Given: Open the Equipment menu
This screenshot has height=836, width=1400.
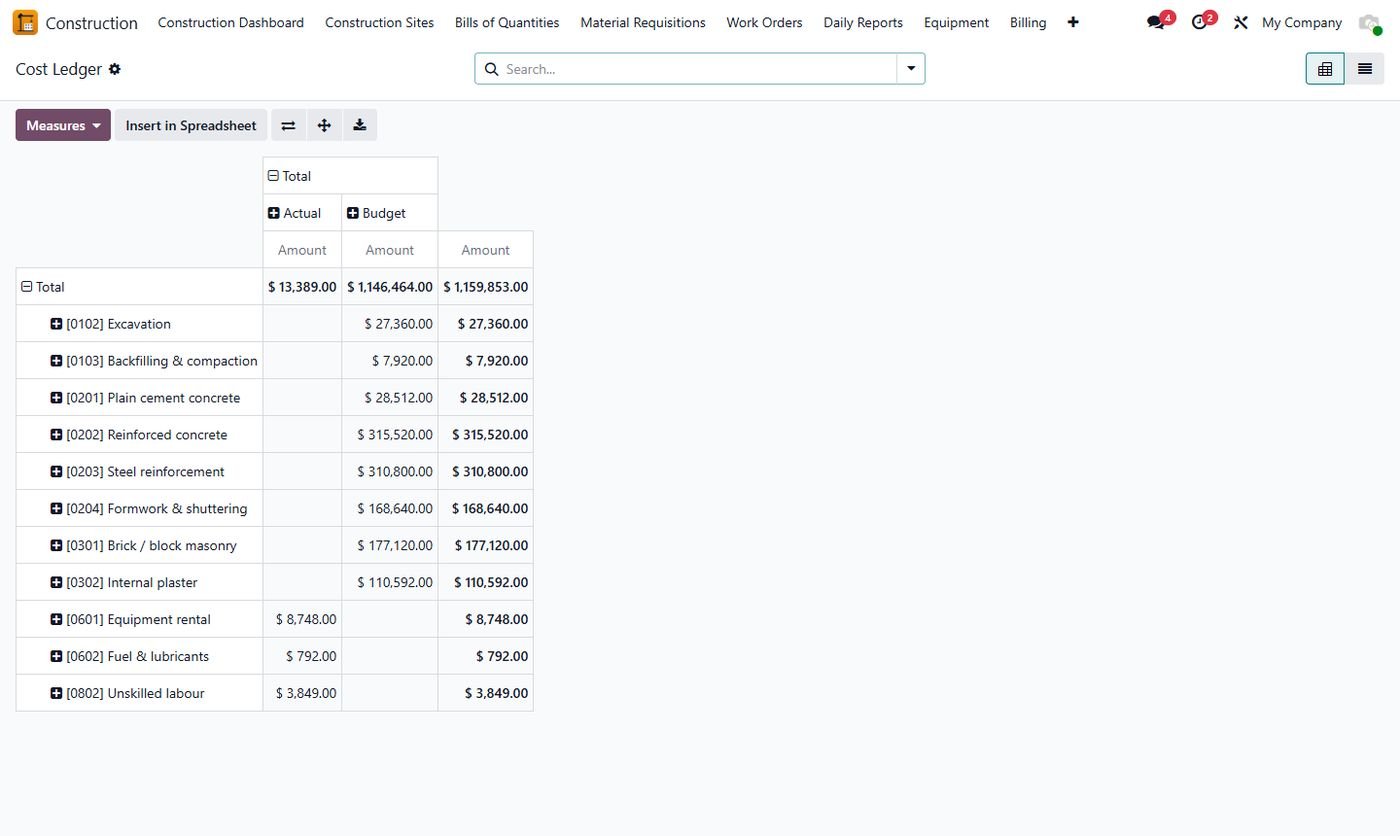Looking at the screenshot, I should 956,22.
